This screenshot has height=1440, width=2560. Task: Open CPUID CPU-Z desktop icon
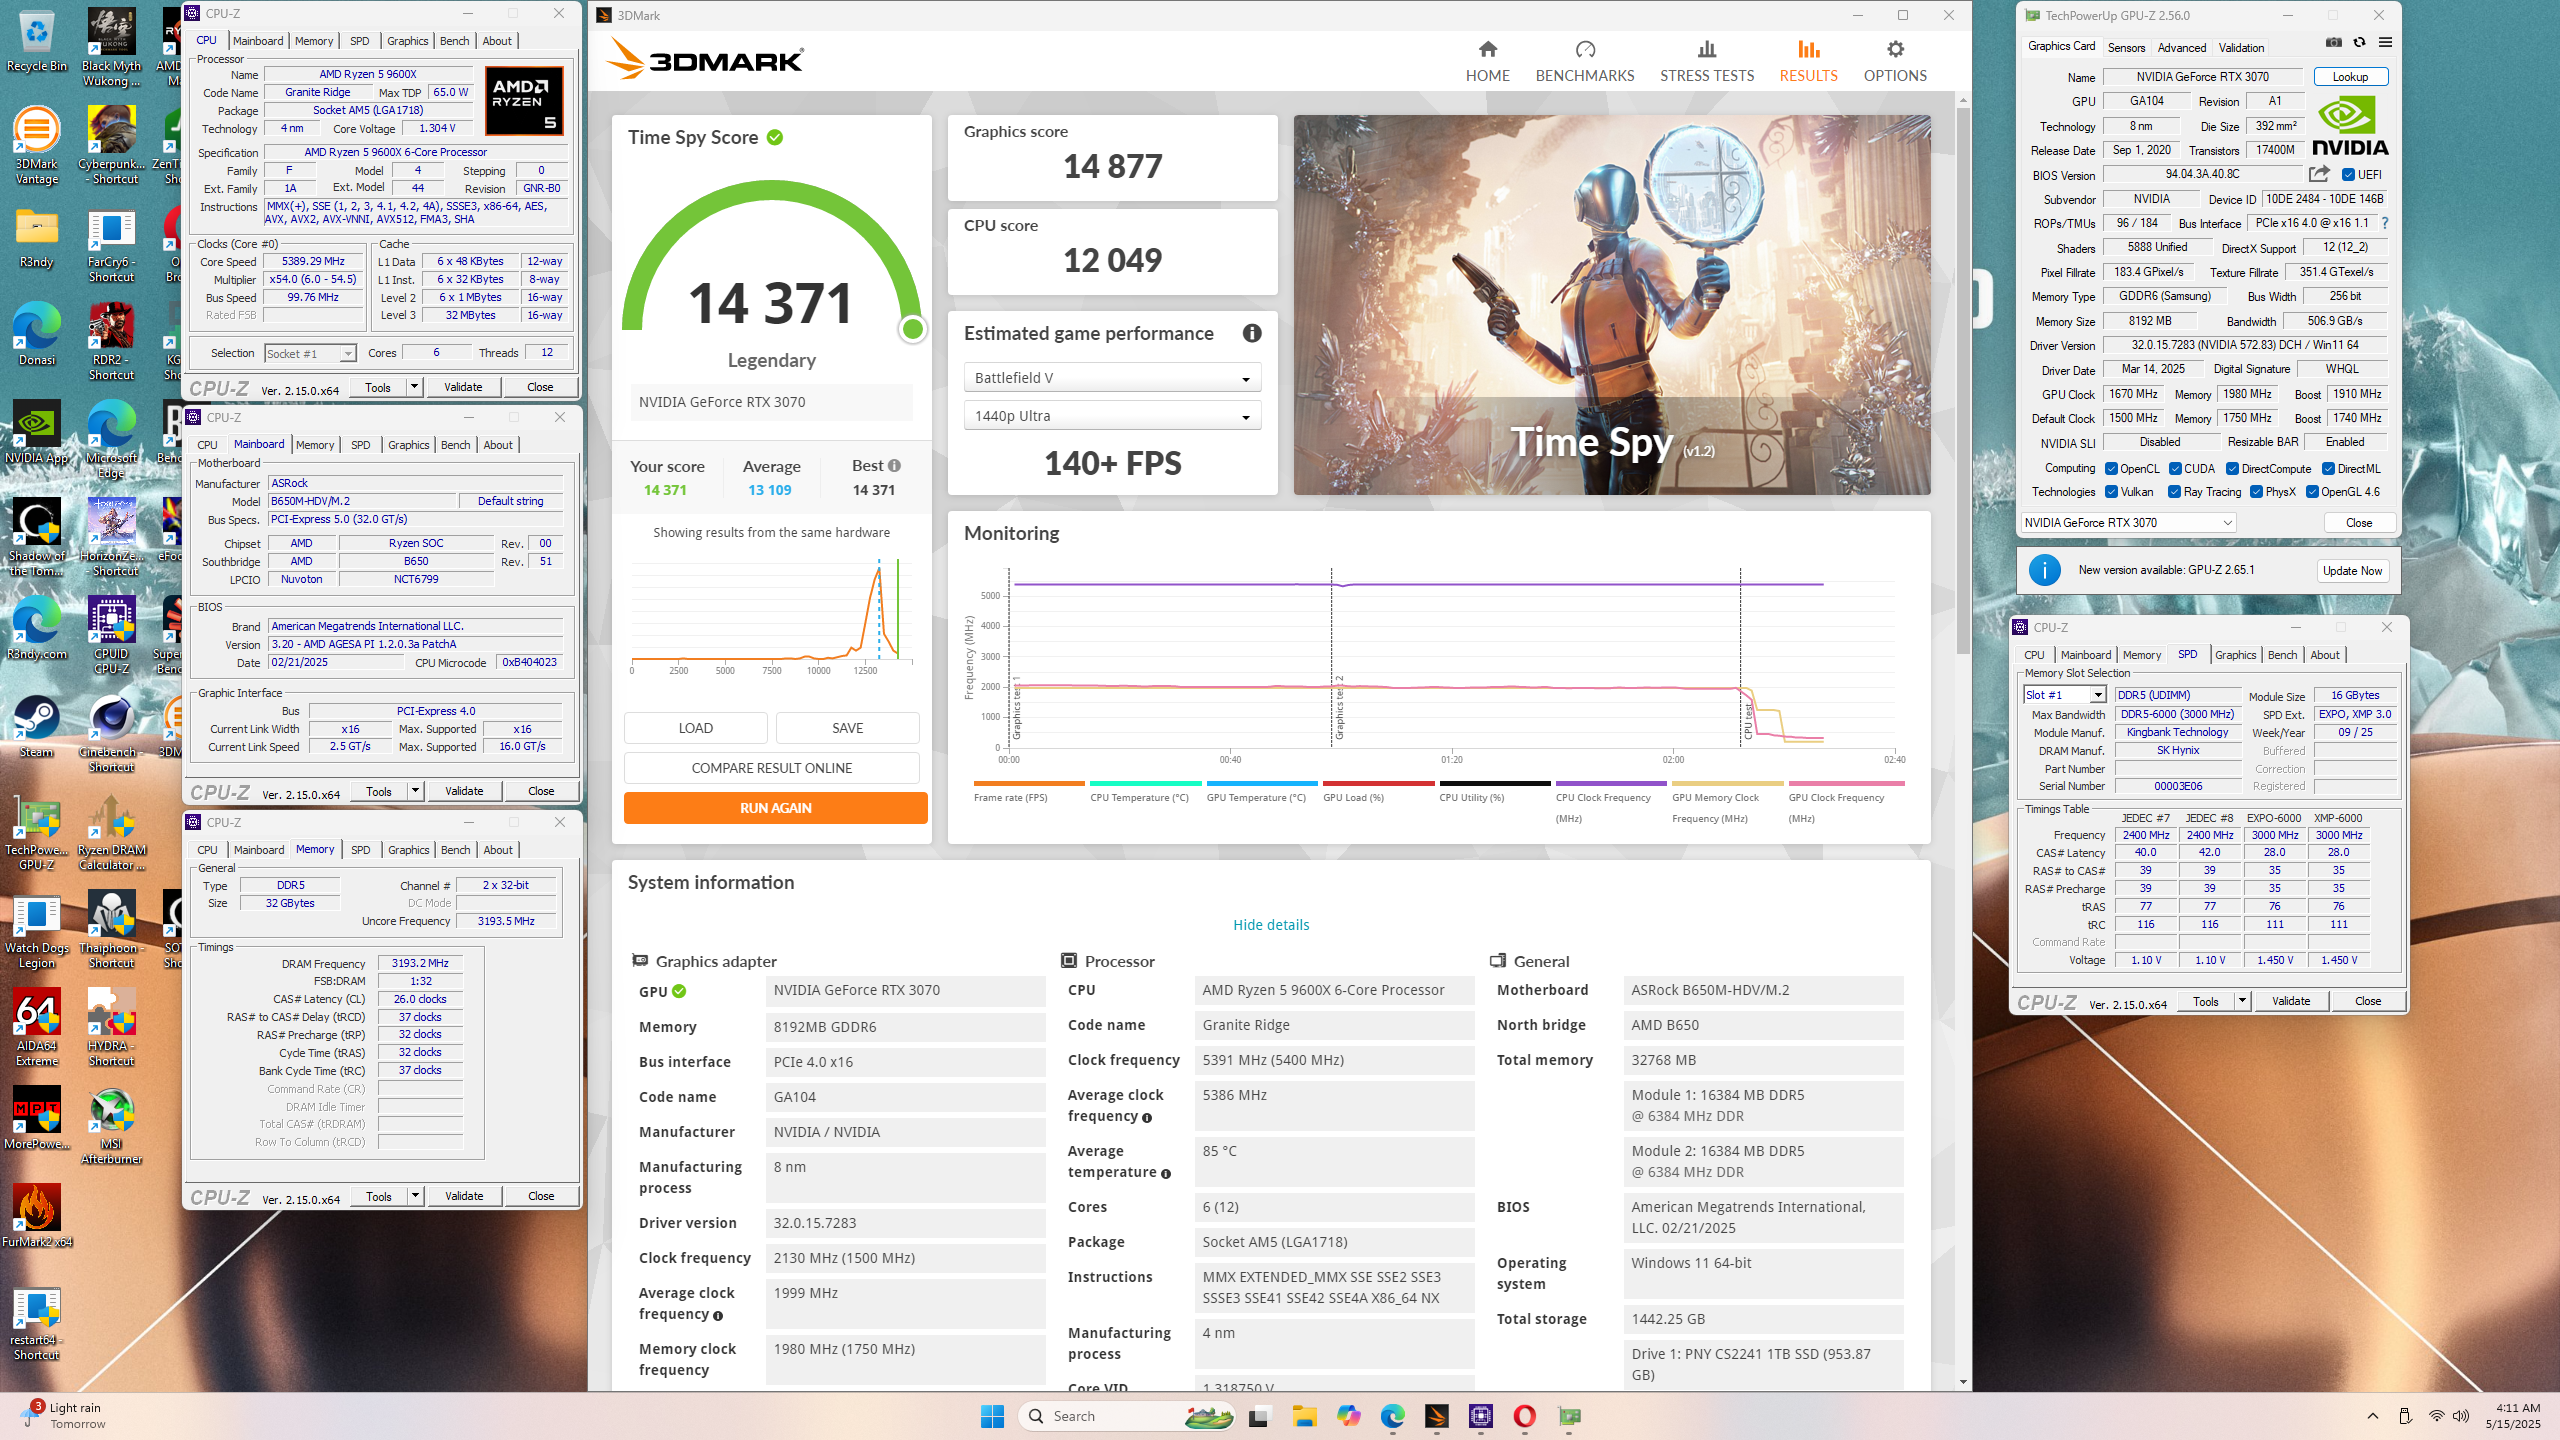pyautogui.click(x=111, y=636)
